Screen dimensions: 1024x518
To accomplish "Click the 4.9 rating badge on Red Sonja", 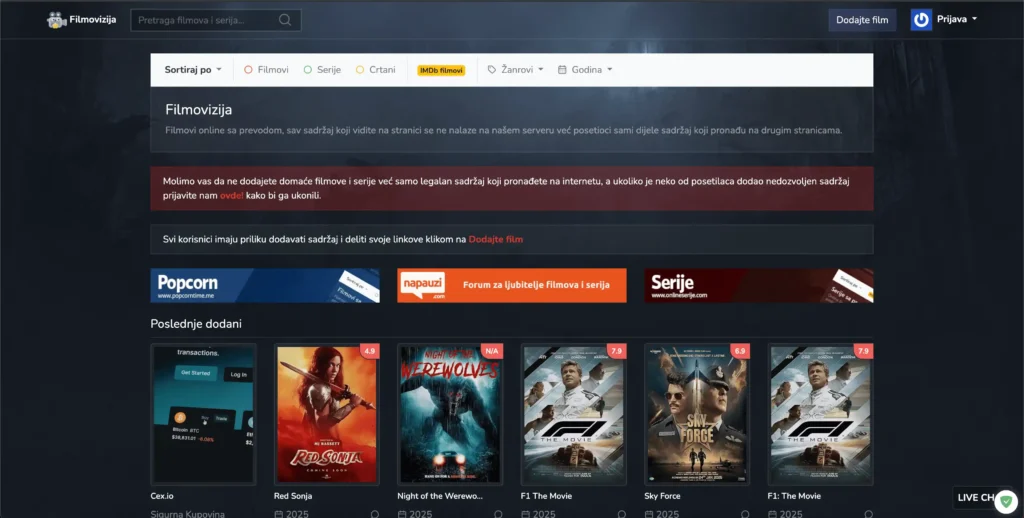I will (x=370, y=351).
